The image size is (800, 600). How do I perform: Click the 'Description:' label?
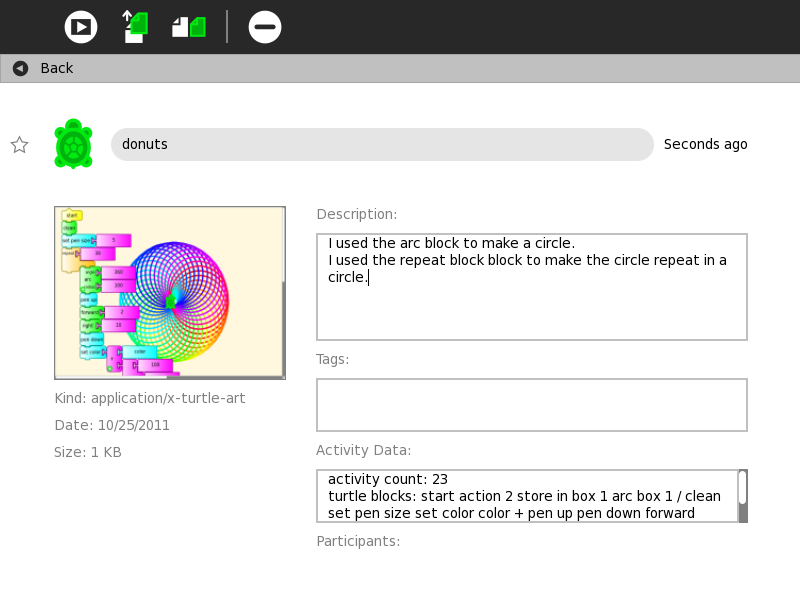pos(357,214)
